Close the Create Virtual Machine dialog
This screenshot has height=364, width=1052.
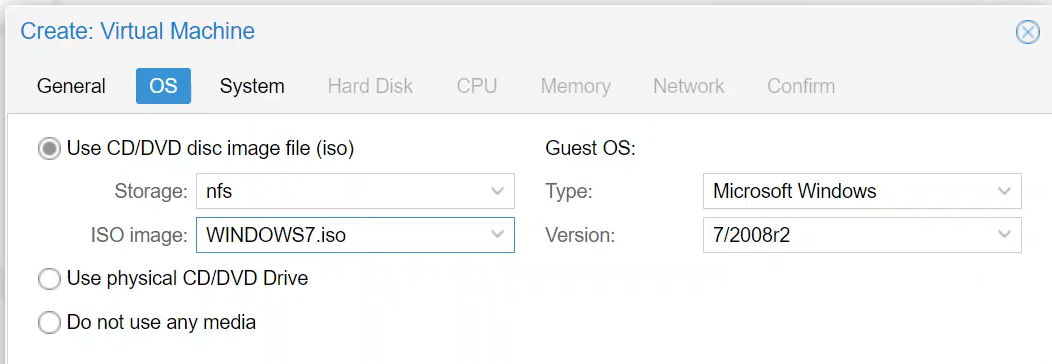(x=1027, y=32)
